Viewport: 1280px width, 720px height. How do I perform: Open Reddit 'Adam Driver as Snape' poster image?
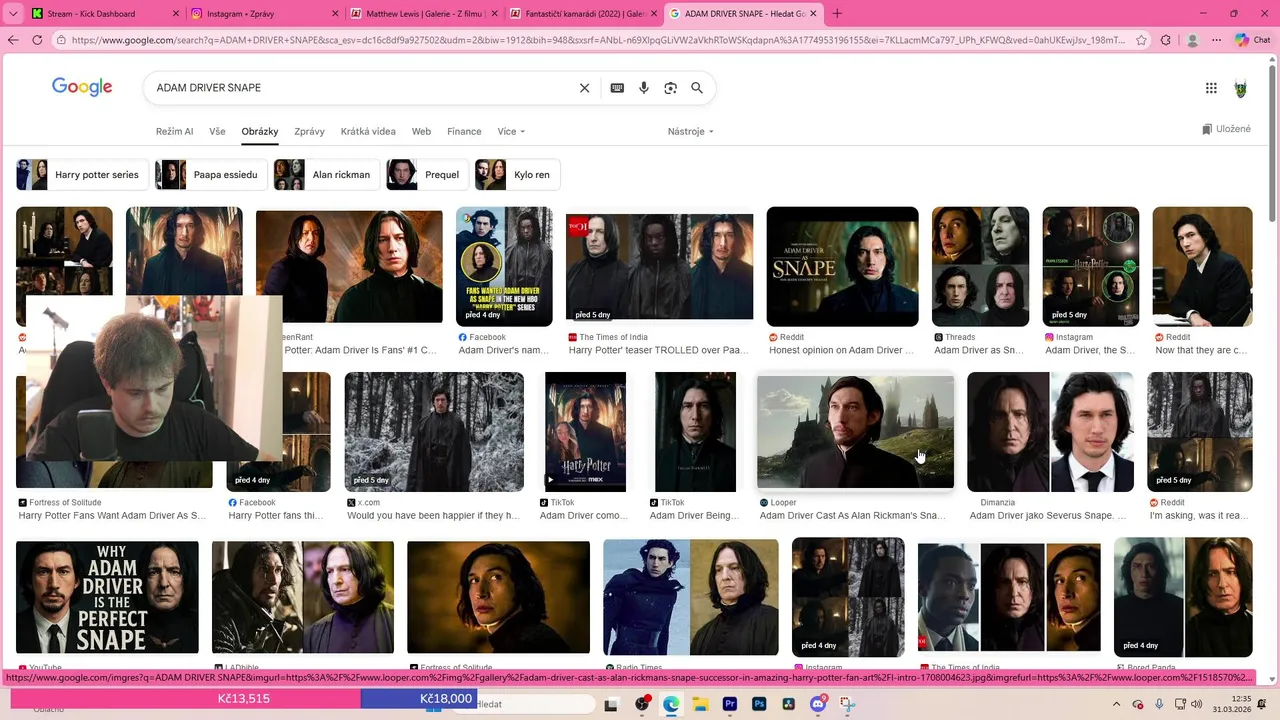tap(842, 266)
